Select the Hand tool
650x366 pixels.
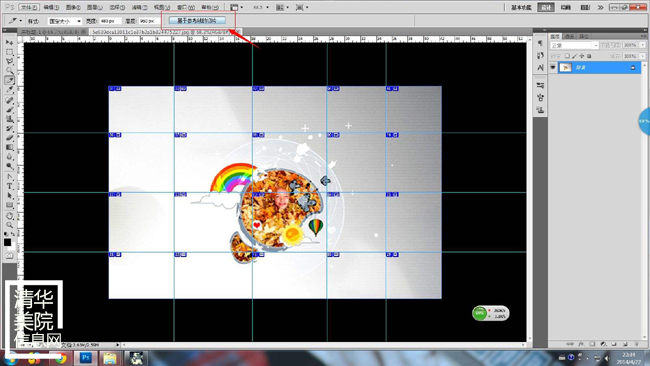pyautogui.click(x=9, y=216)
